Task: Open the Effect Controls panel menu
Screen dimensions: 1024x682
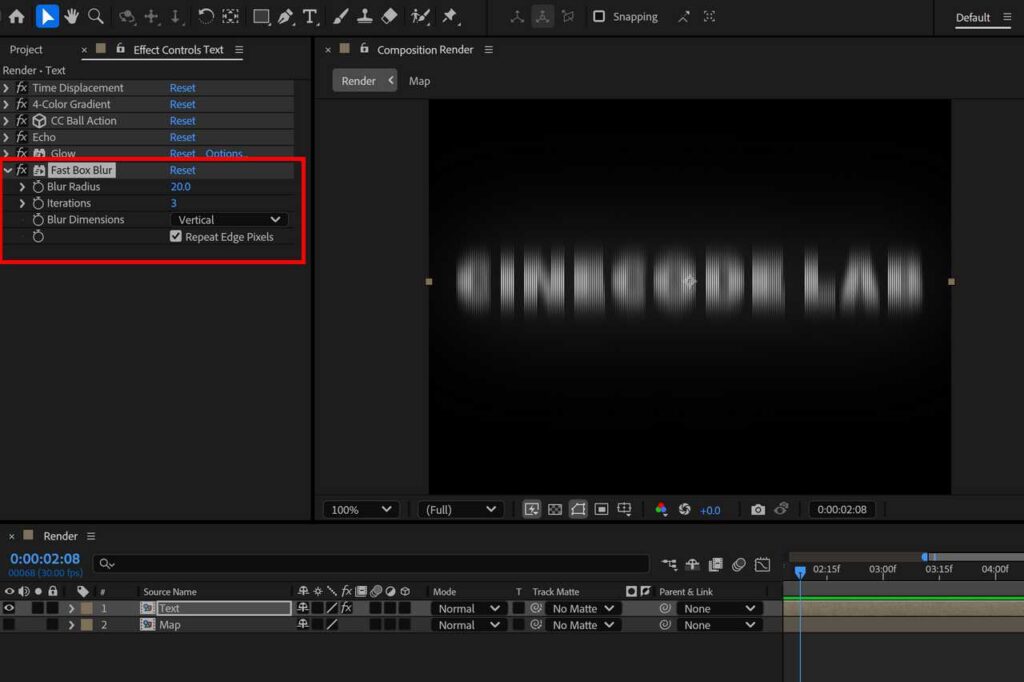Action: (x=239, y=50)
